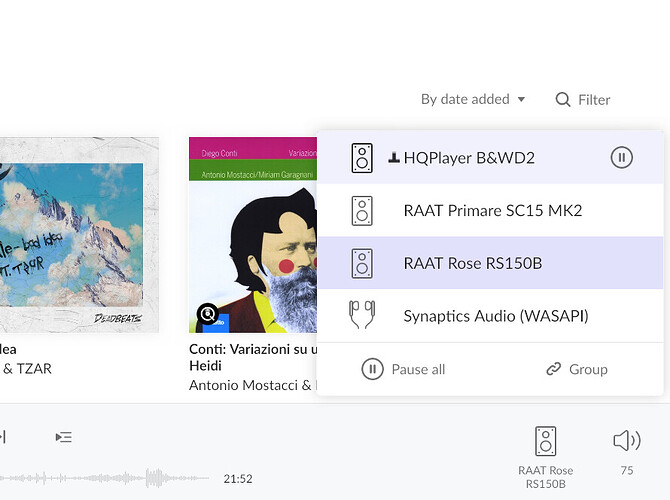Click the earbuds icon beside Synaptics Audio
The height and width of the screenshot is (500, 670).
pyautogui.click(x=362, y=315)
